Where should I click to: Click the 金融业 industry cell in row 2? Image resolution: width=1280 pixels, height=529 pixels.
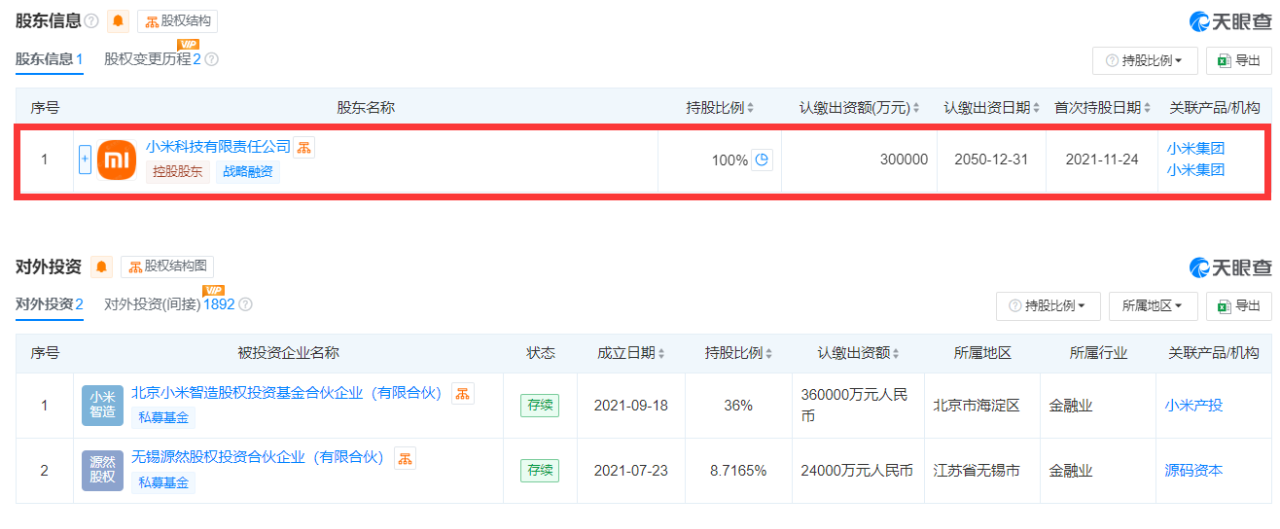tap(1098, 470)
